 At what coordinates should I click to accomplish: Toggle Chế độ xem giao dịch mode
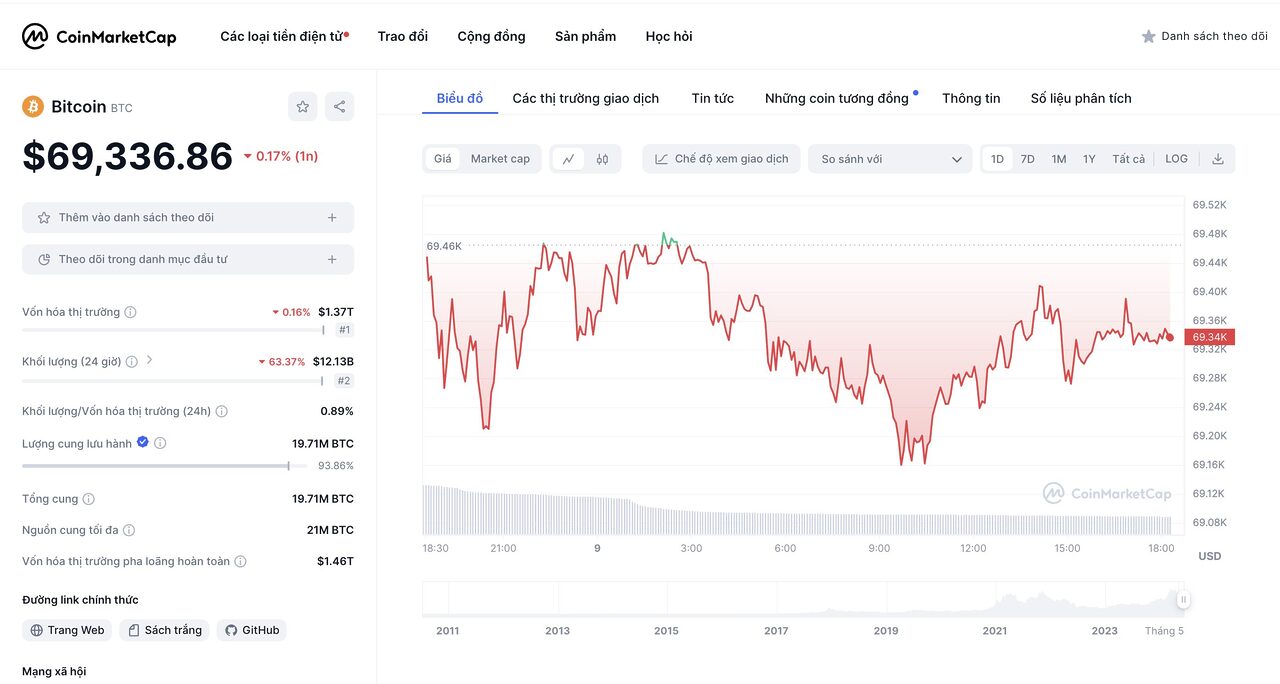pyautogui.click(x=721, y=159)
